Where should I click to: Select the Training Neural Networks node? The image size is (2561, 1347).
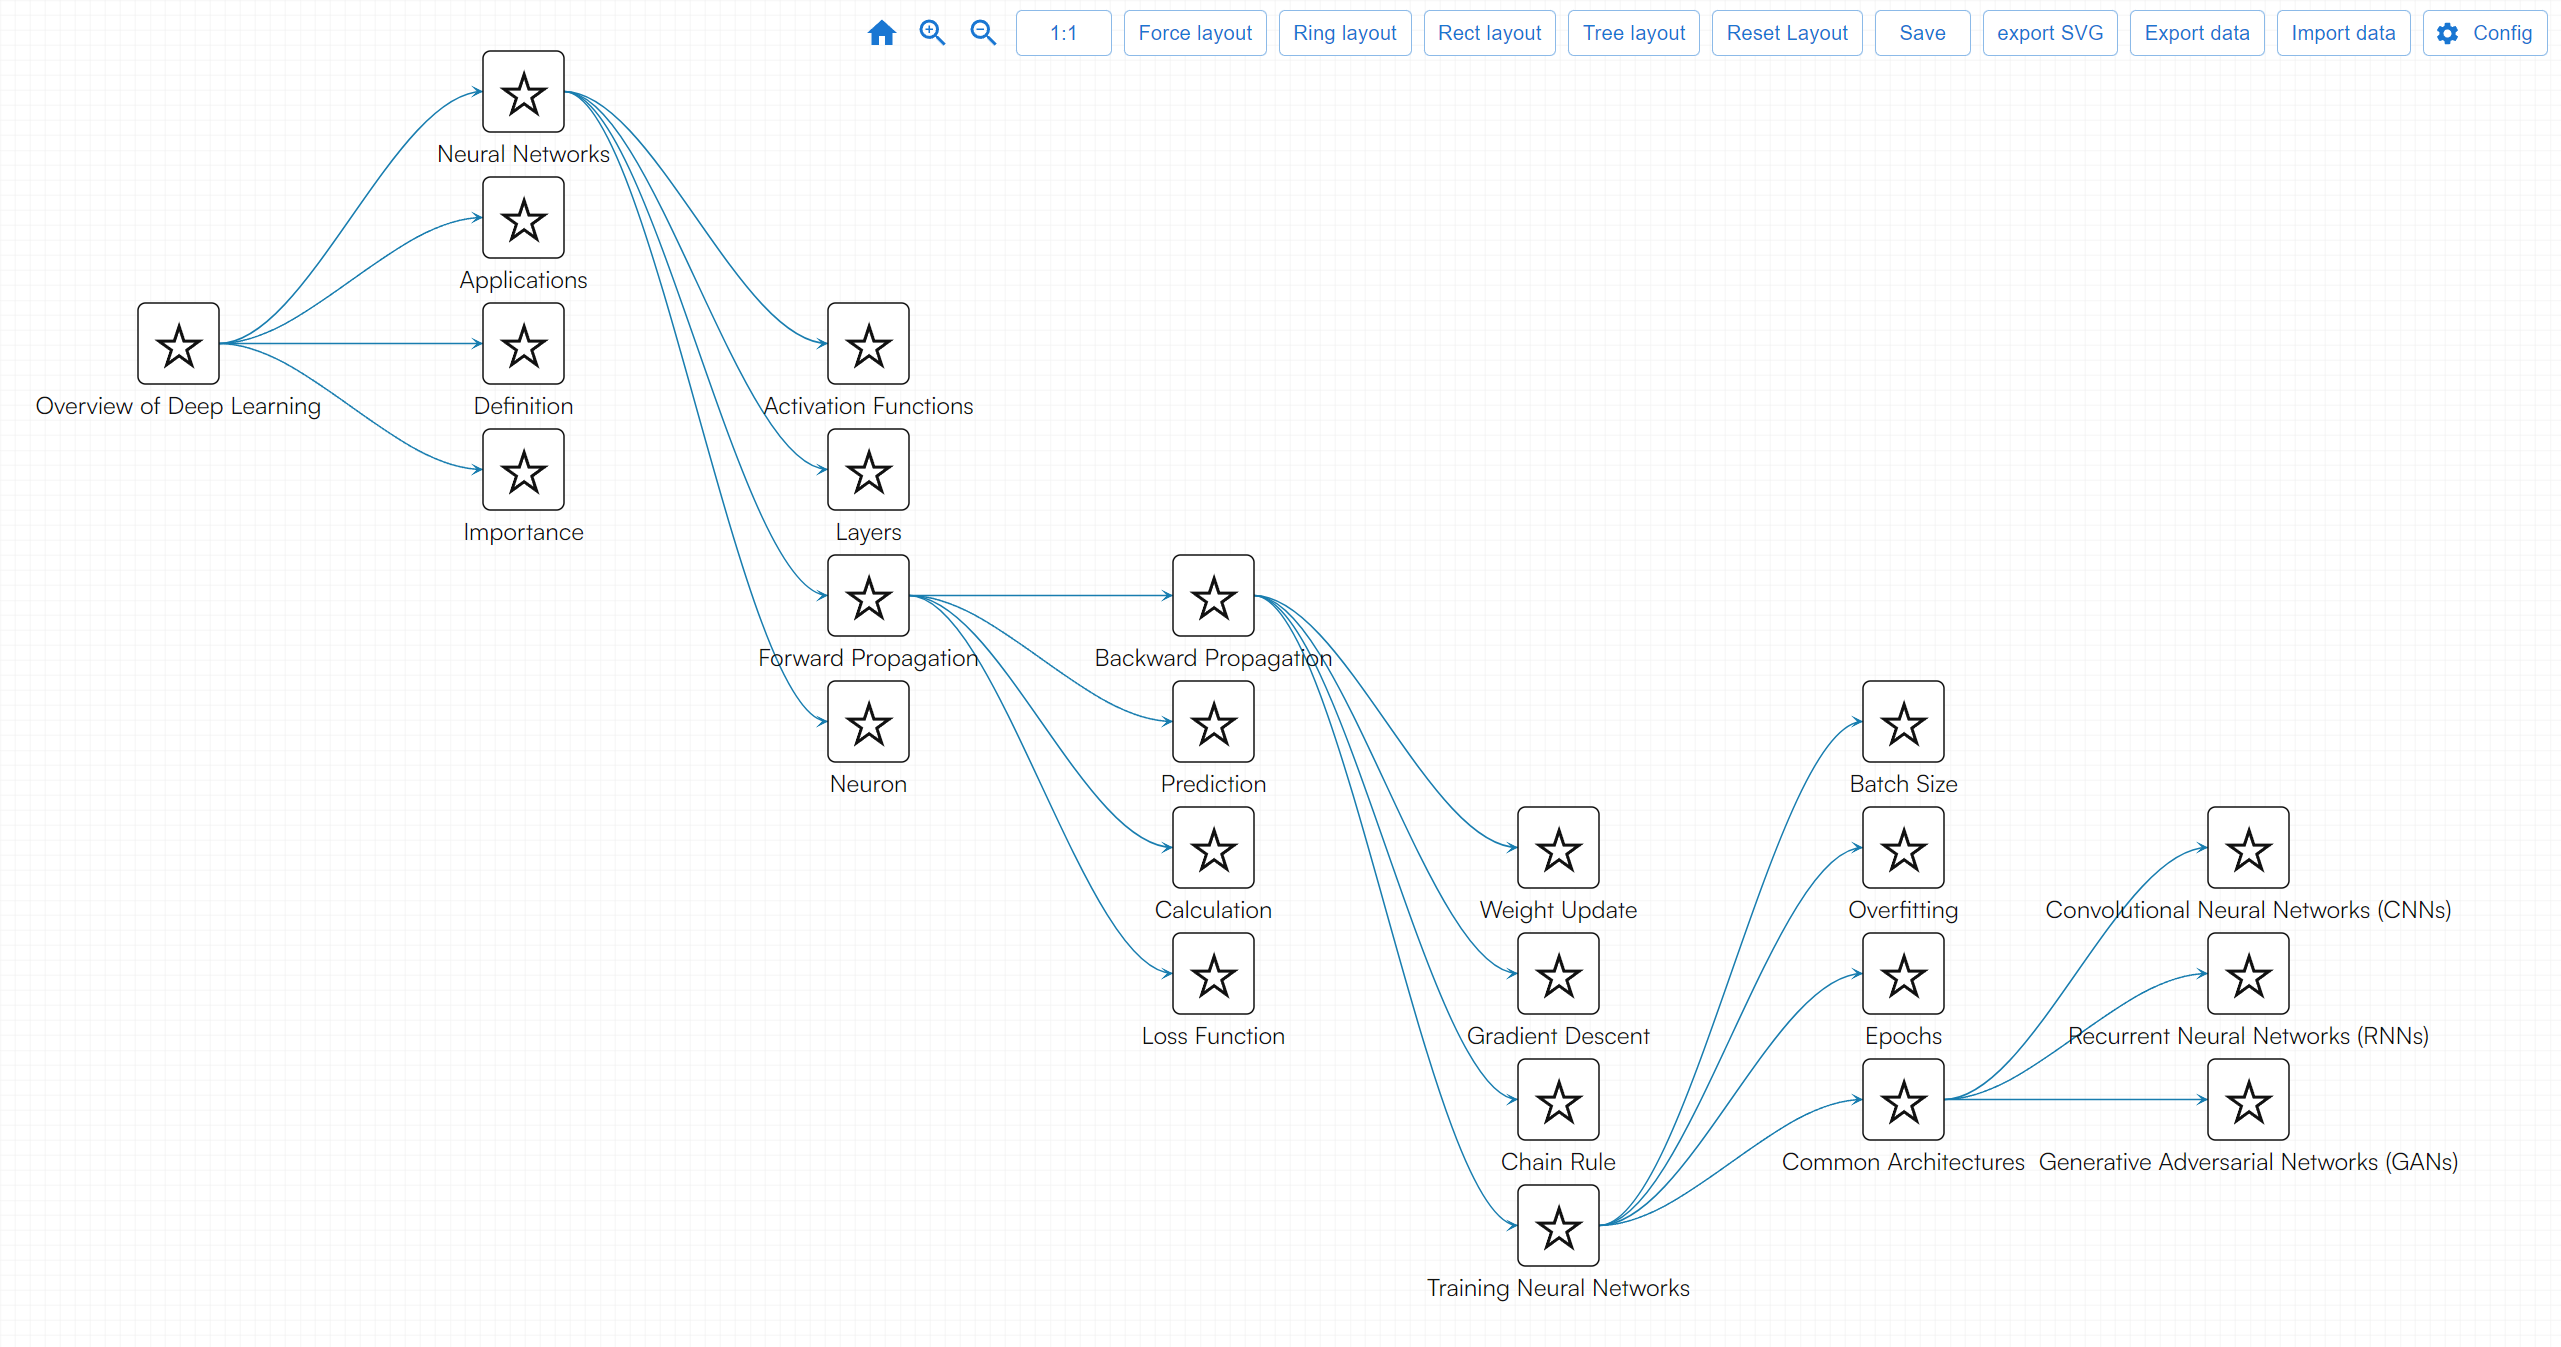(x=1558, y=1226)
